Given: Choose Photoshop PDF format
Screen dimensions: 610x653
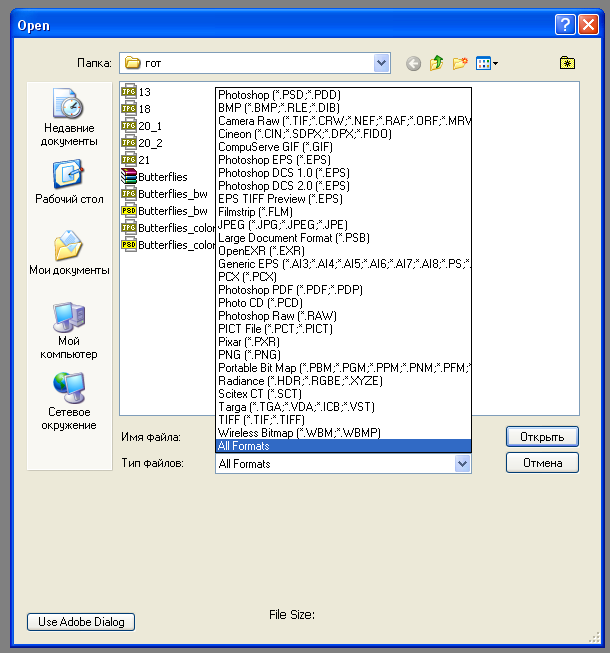Looking at the screenshot, I should click(344, 290).
